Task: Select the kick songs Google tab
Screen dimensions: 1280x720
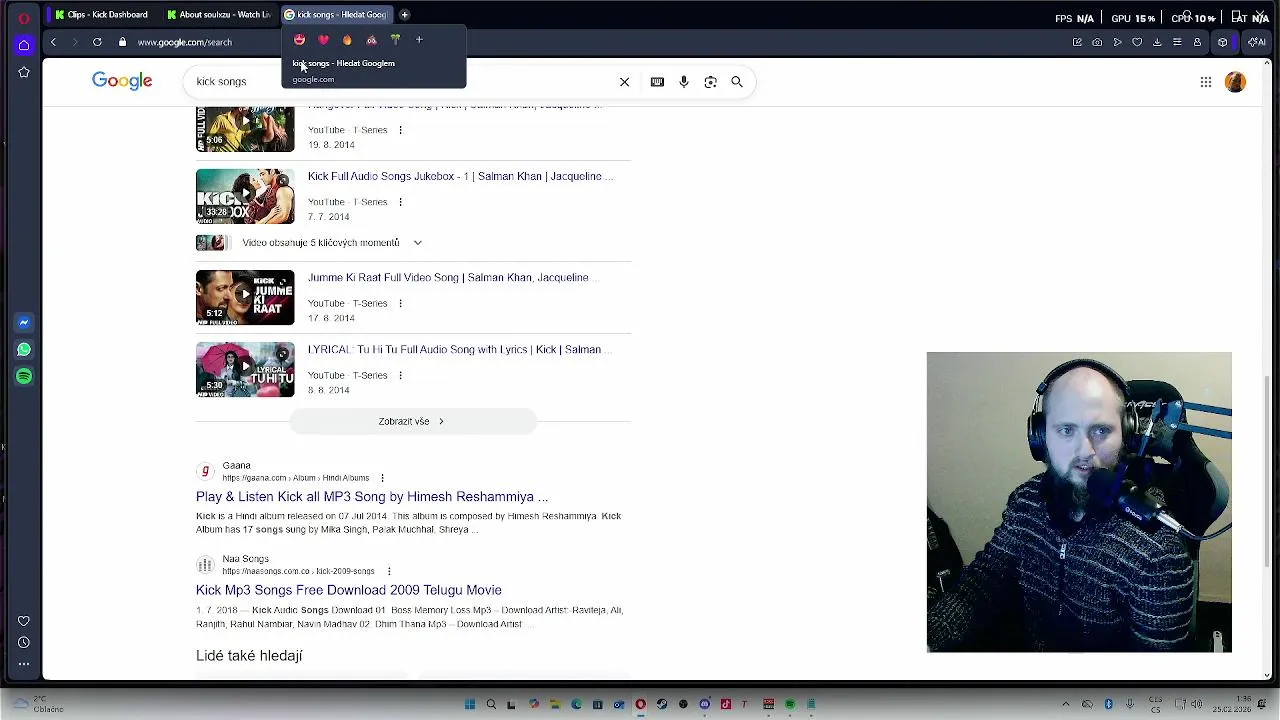Action: [335, 15]
